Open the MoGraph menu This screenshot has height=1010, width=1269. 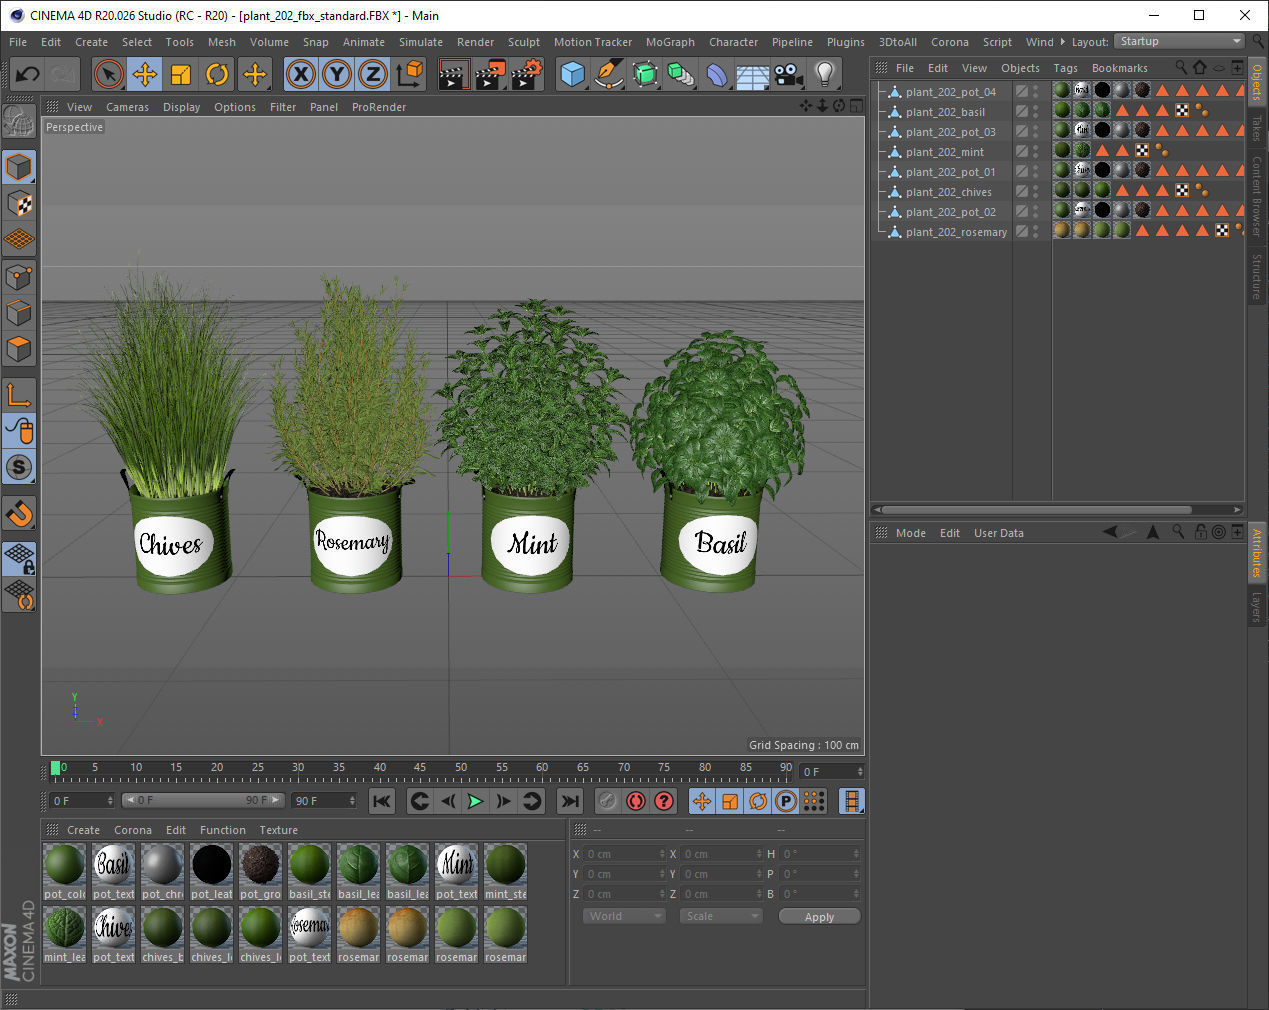tap(670, 42)
